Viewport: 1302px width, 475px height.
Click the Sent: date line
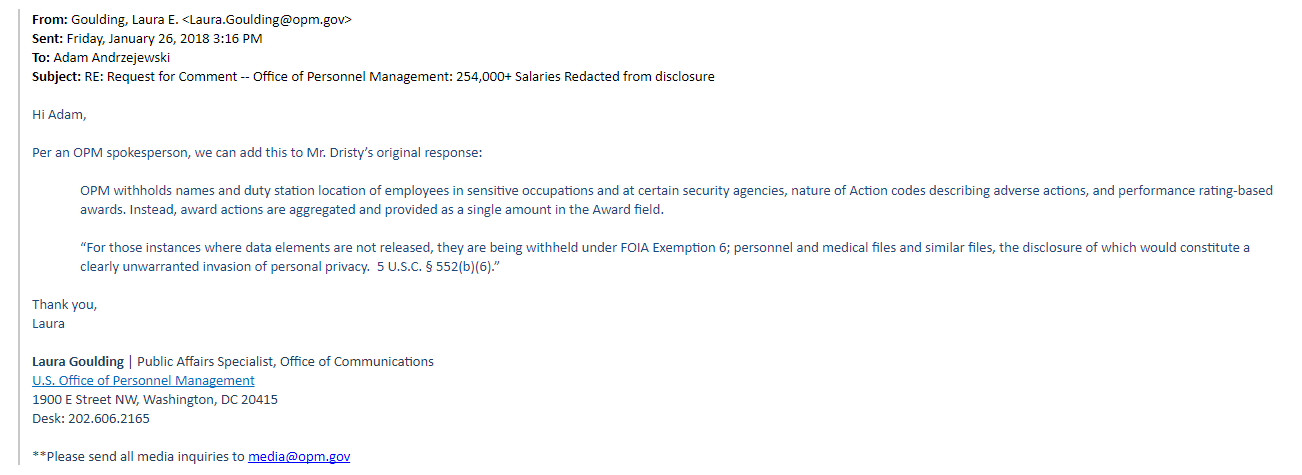(147, 38)
